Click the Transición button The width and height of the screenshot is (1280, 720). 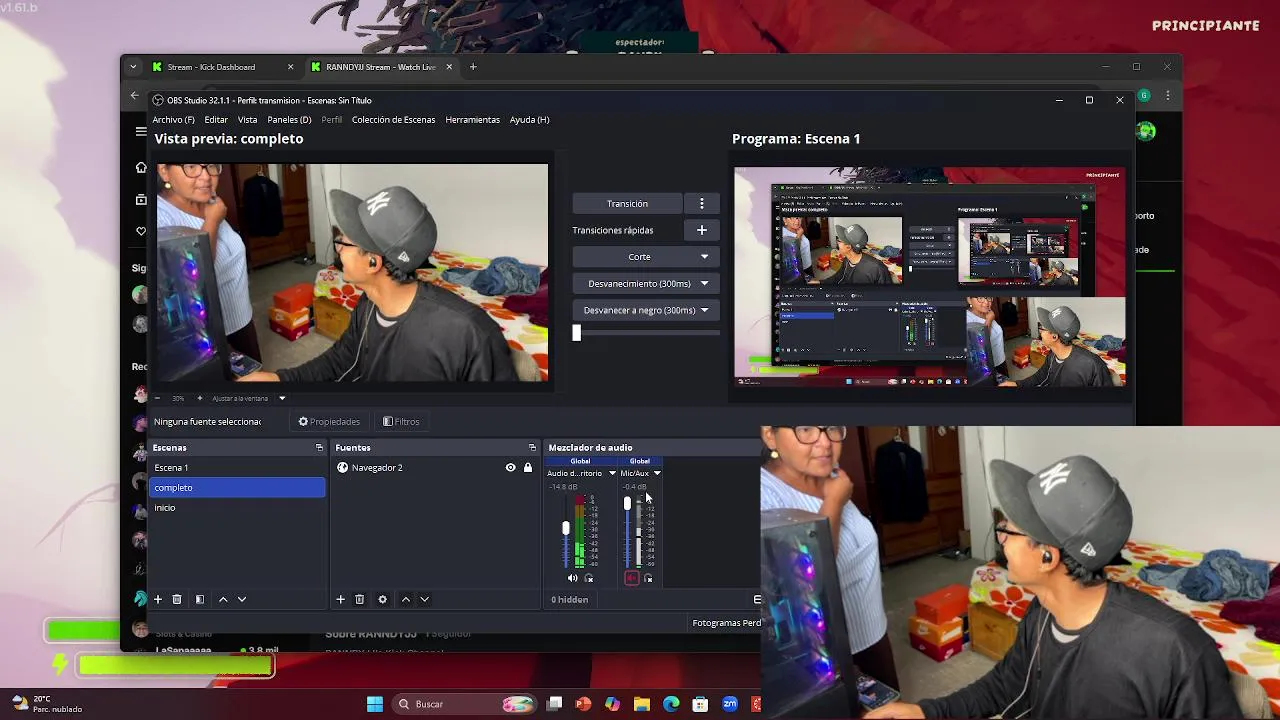point(627,203)
